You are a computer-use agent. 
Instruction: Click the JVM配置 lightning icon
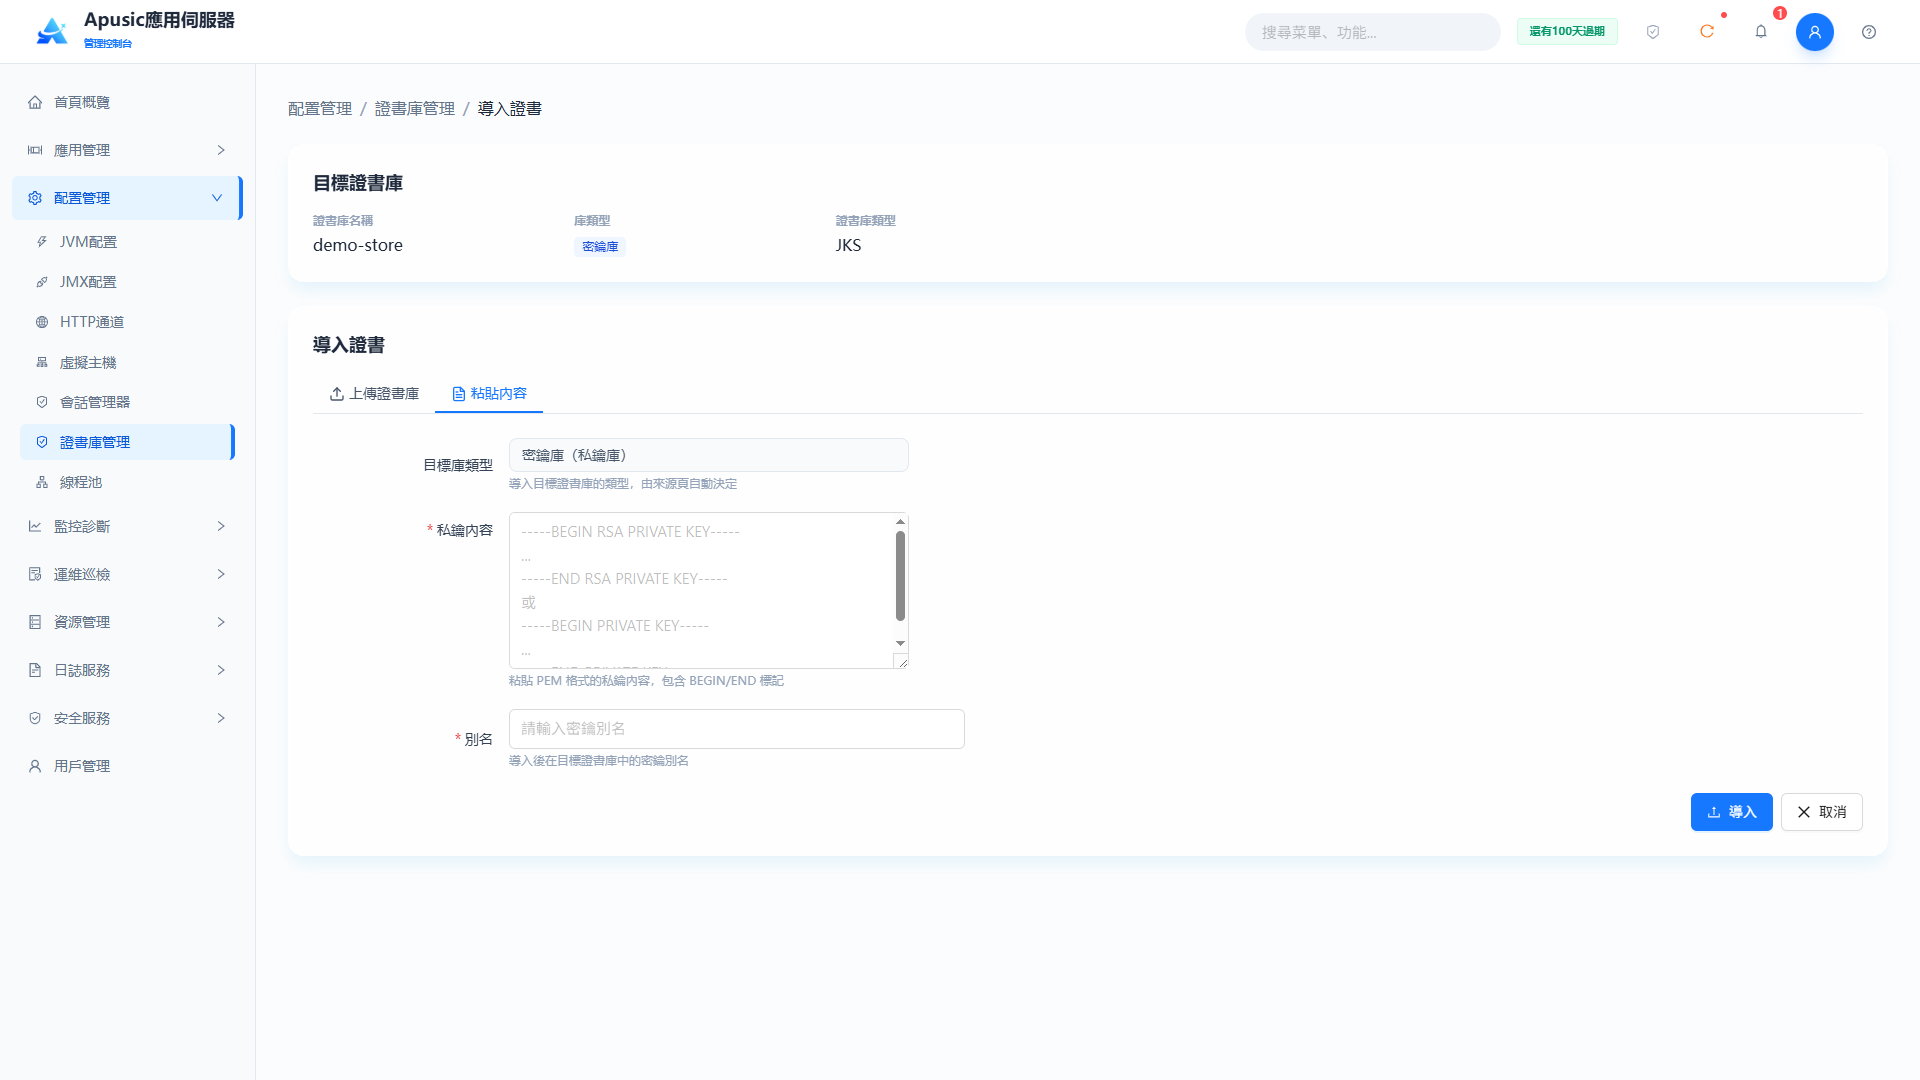[42, 242]
